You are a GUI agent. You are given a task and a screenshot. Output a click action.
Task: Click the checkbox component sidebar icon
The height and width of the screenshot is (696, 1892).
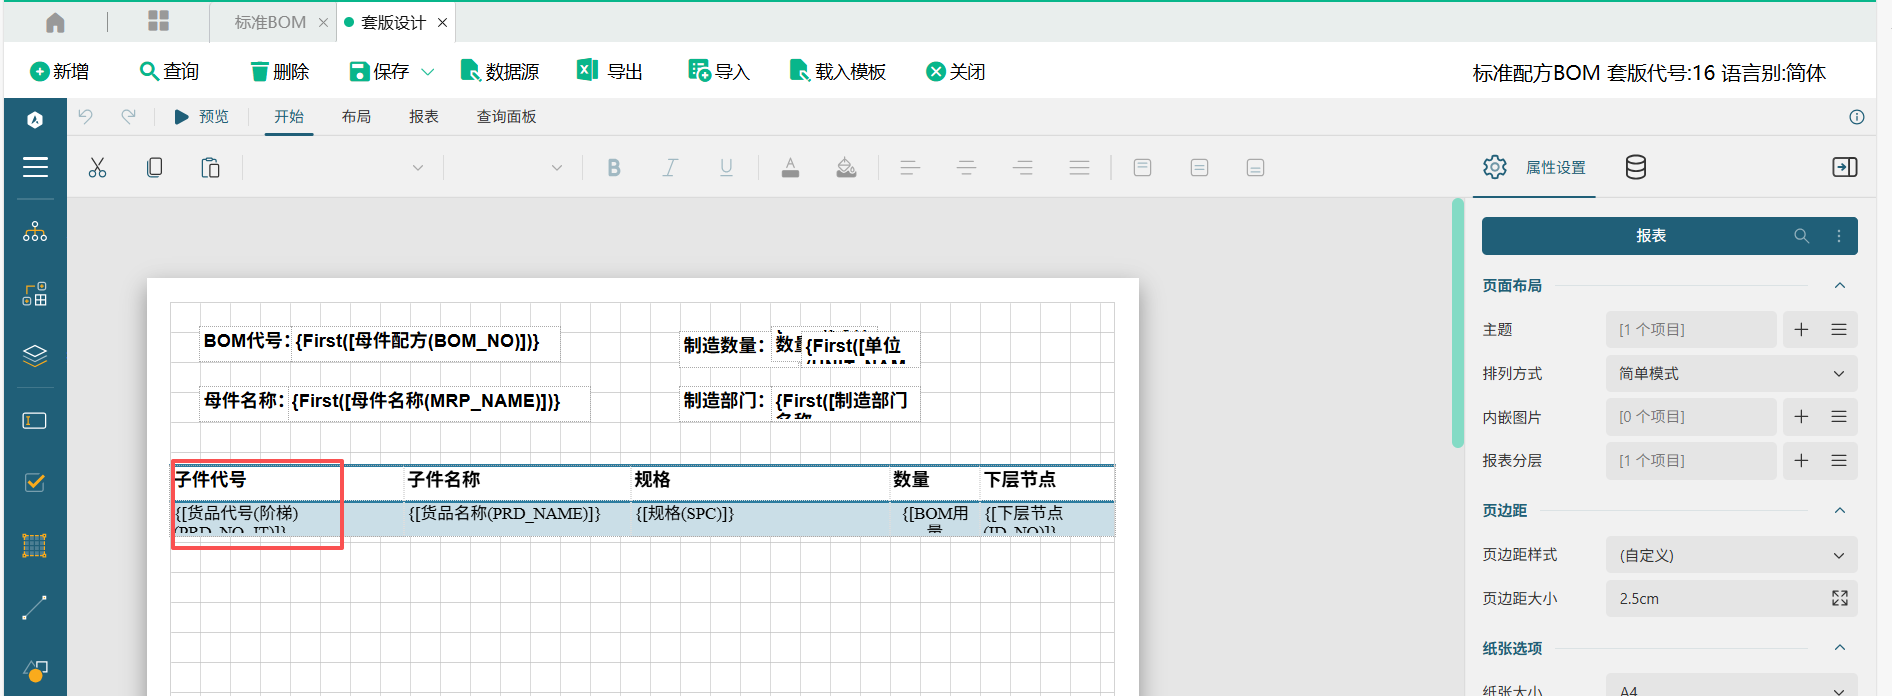35,483
